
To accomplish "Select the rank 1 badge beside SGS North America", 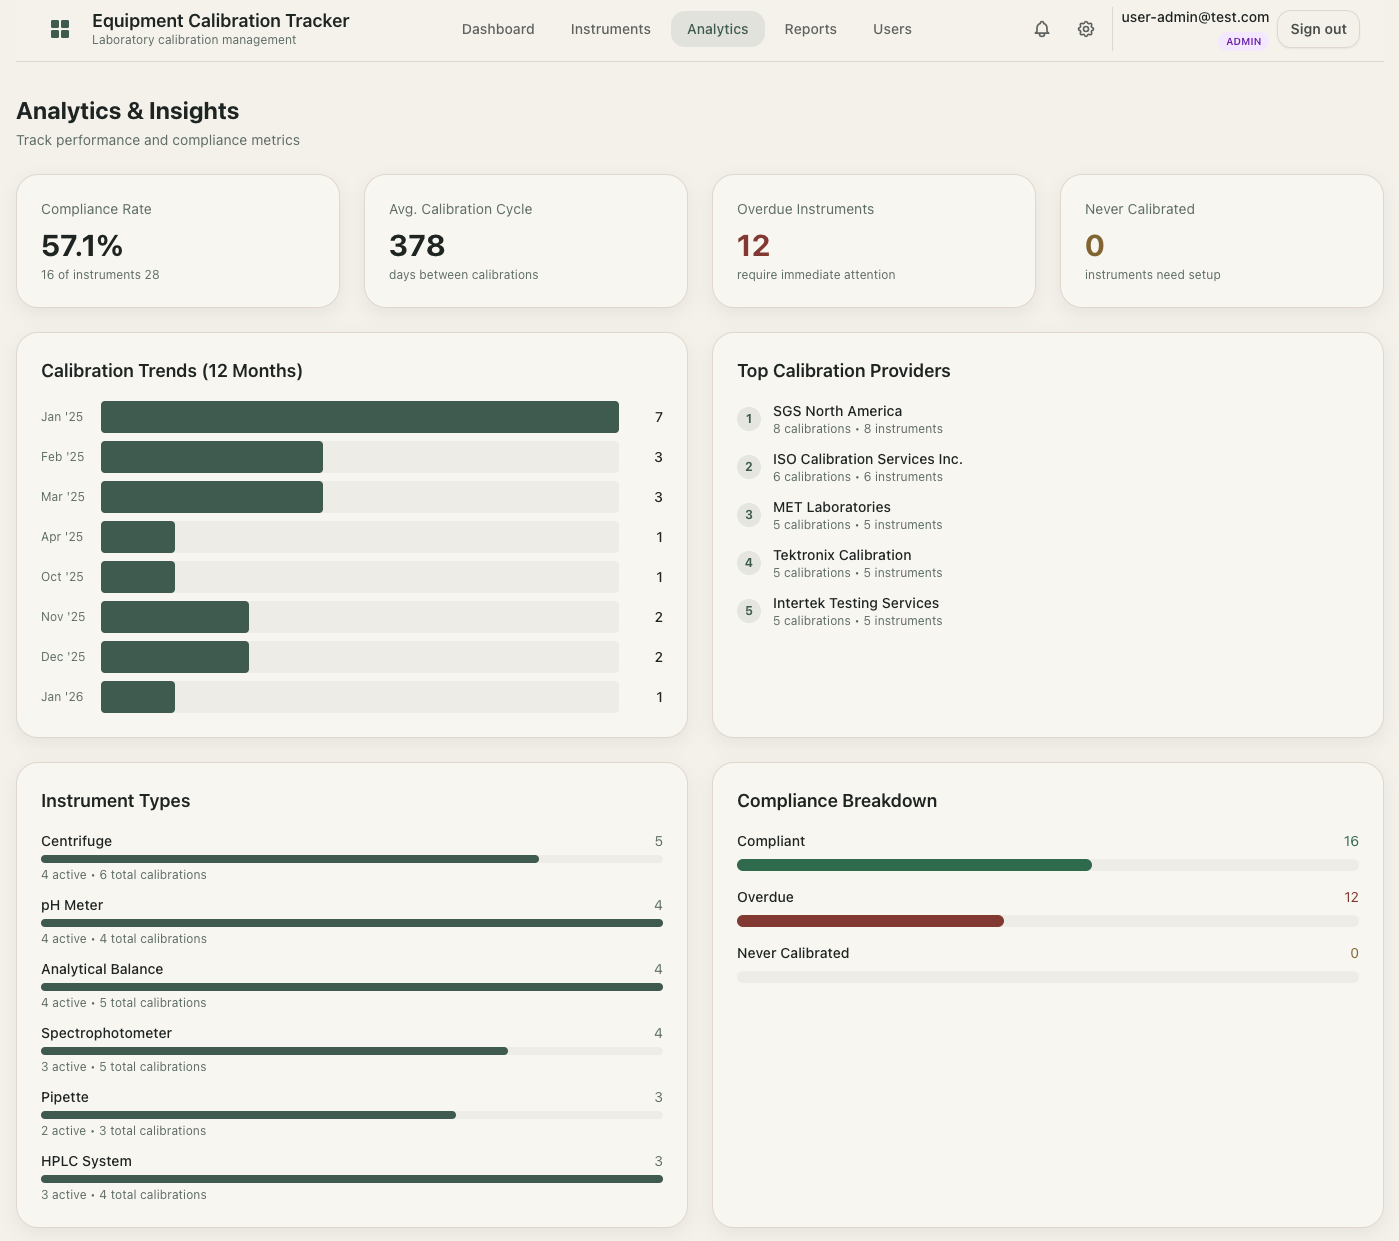I will (749, 419).
